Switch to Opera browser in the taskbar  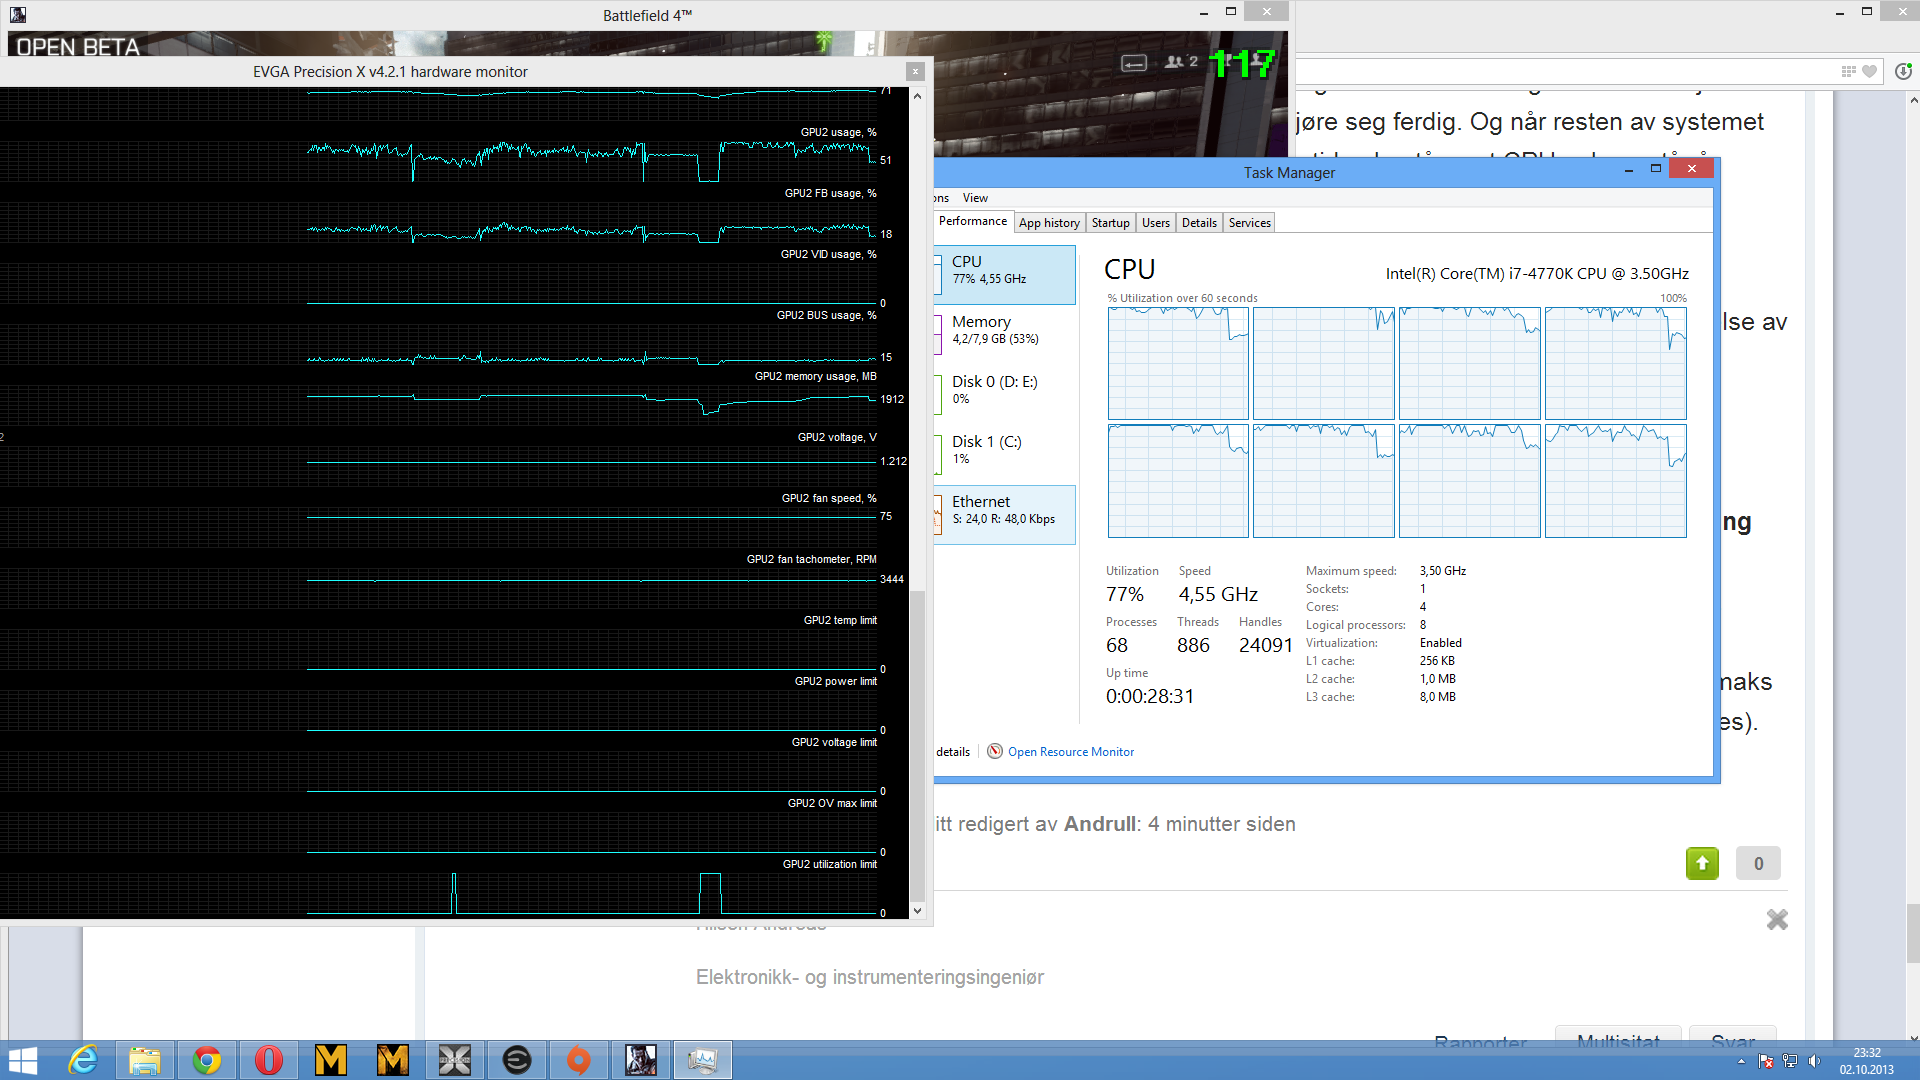point(269,1060)
